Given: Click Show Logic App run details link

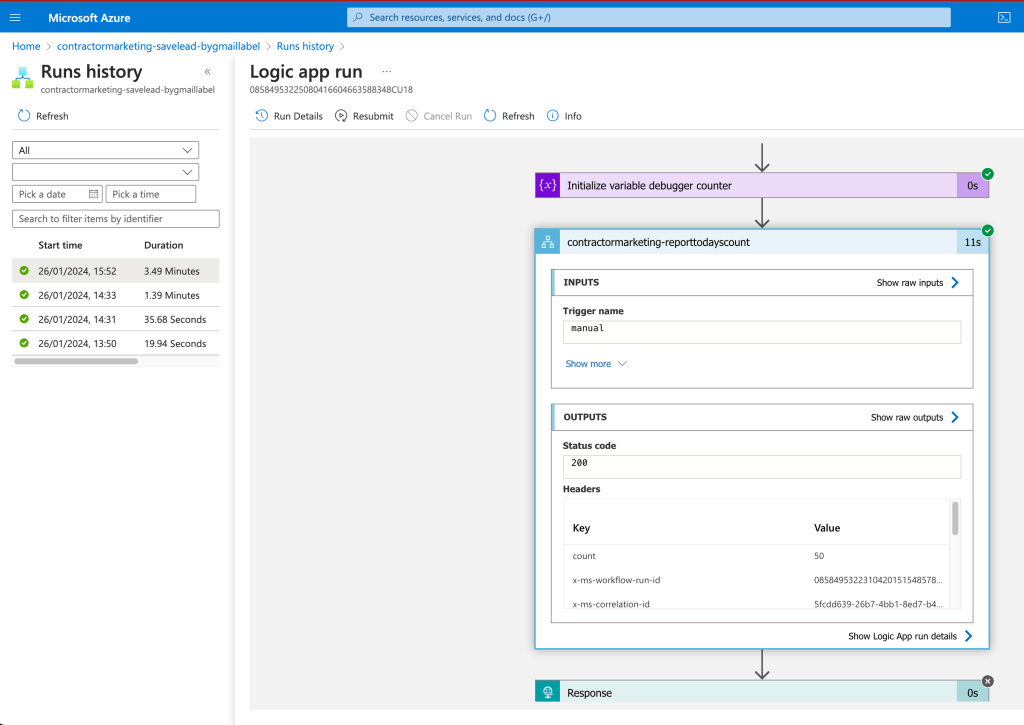Looking at the screenshot, I should (902, 636).
